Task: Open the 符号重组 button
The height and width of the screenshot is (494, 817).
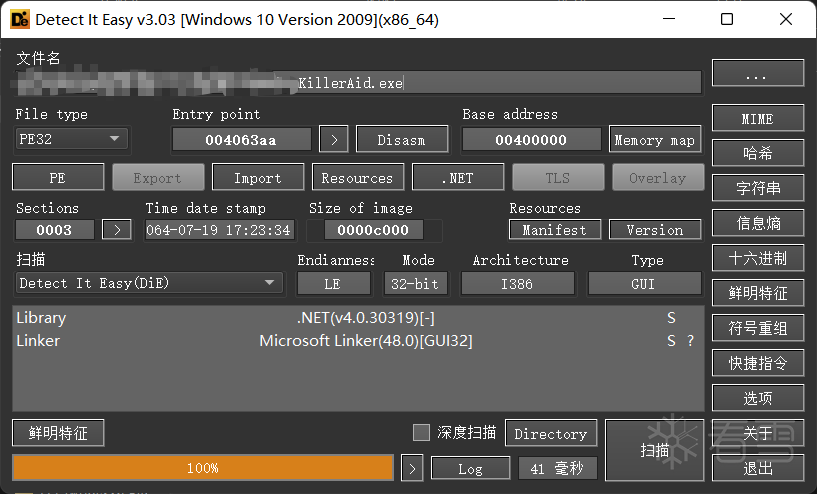Action: click(758, 328)
